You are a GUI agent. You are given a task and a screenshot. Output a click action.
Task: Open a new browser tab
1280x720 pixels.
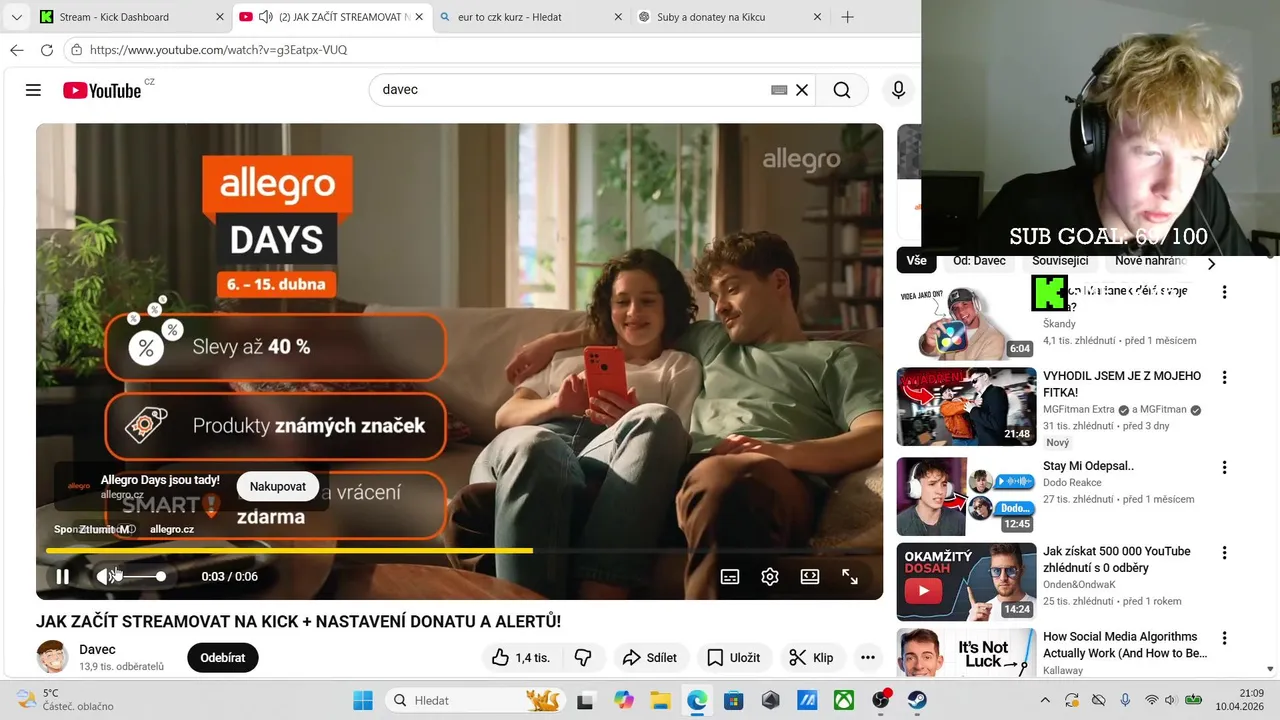pos(847,17)
